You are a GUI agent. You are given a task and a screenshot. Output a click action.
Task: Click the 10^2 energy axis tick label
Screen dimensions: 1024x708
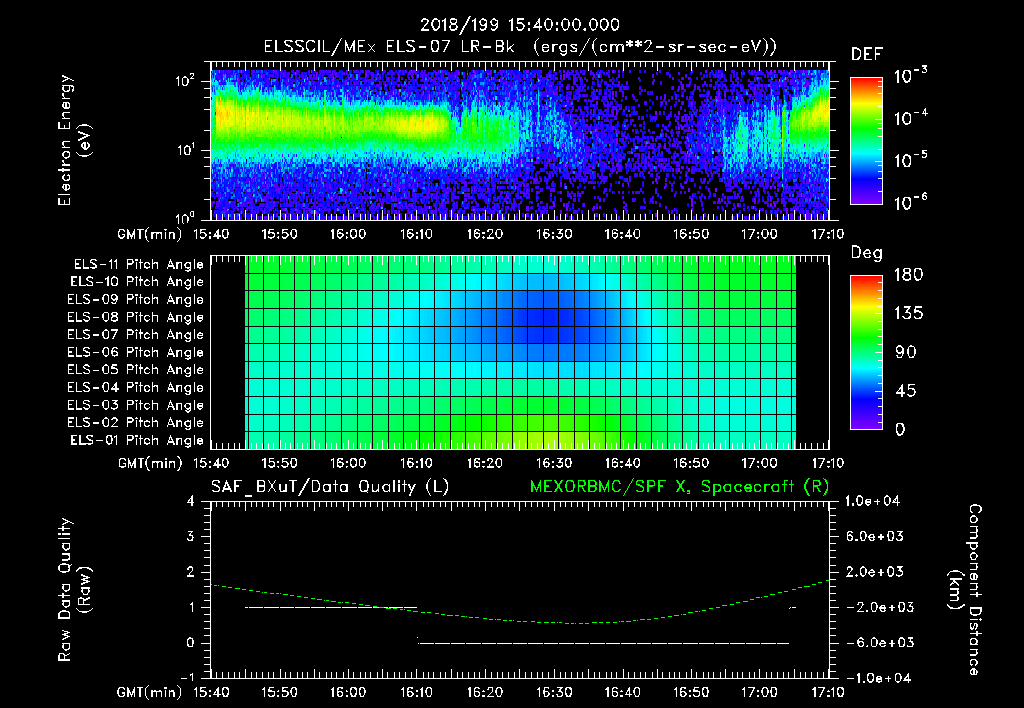pos(185,81)
